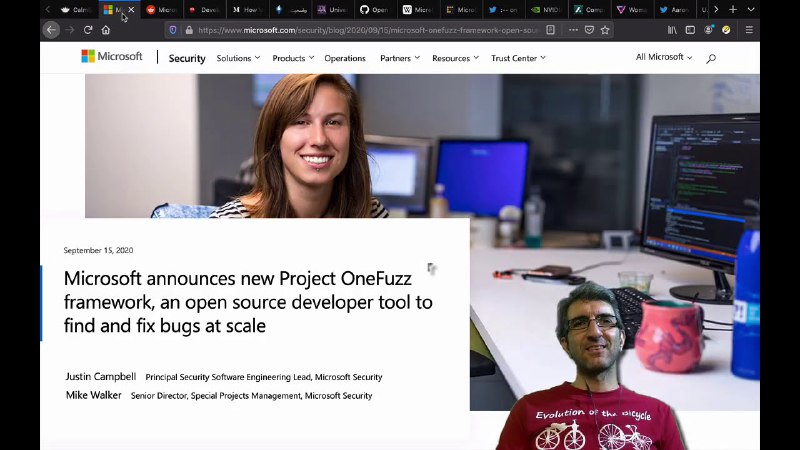This screenshot has height=450, width=800.
Task: Switch to the Calm tab
Action: pyautogui.click(x=75, y=9)
